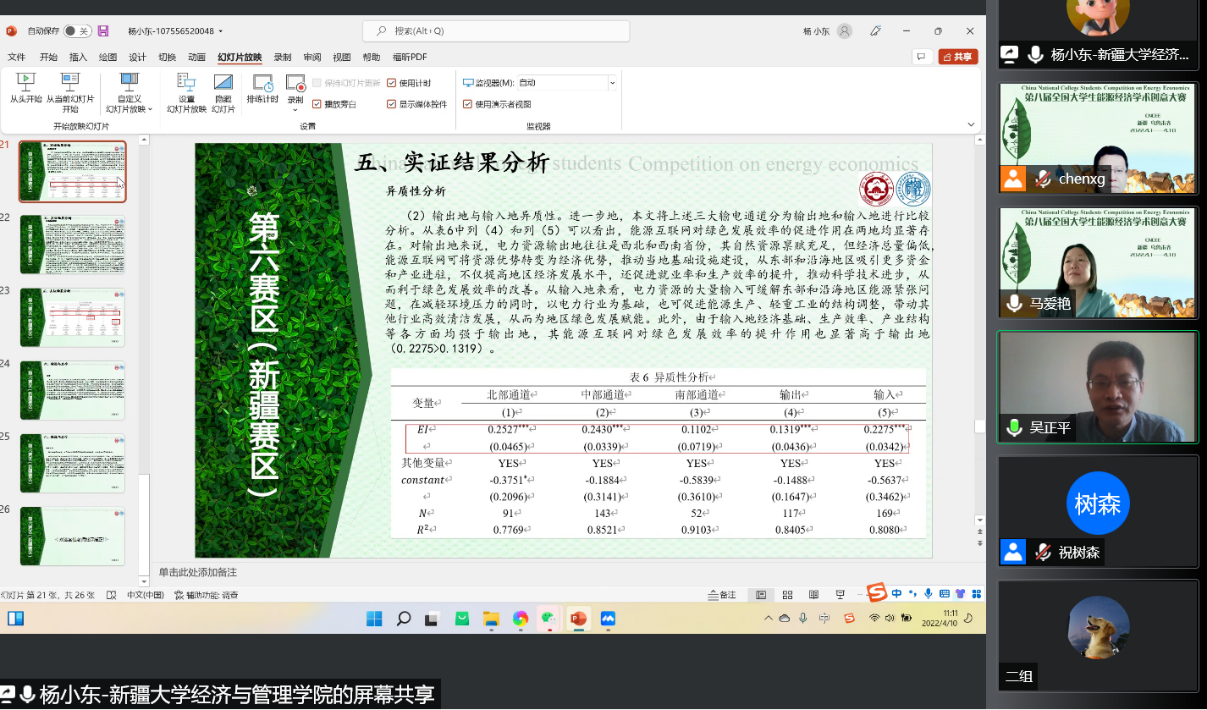
Task: Open Accessibility (辅助功能) checker in status bar
Action: coord(206,595)
